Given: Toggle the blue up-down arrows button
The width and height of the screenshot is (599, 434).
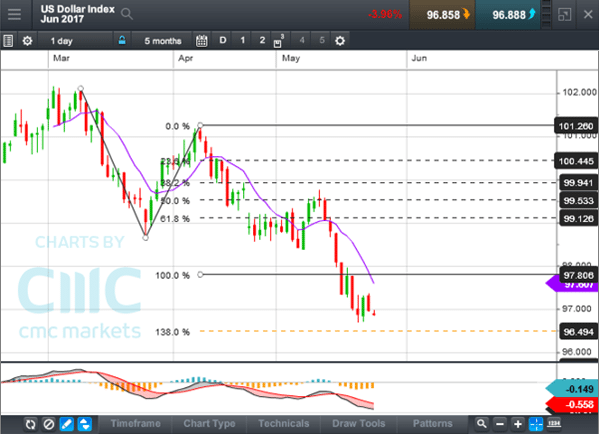Looking at the screenshot, I should (85, 424).
